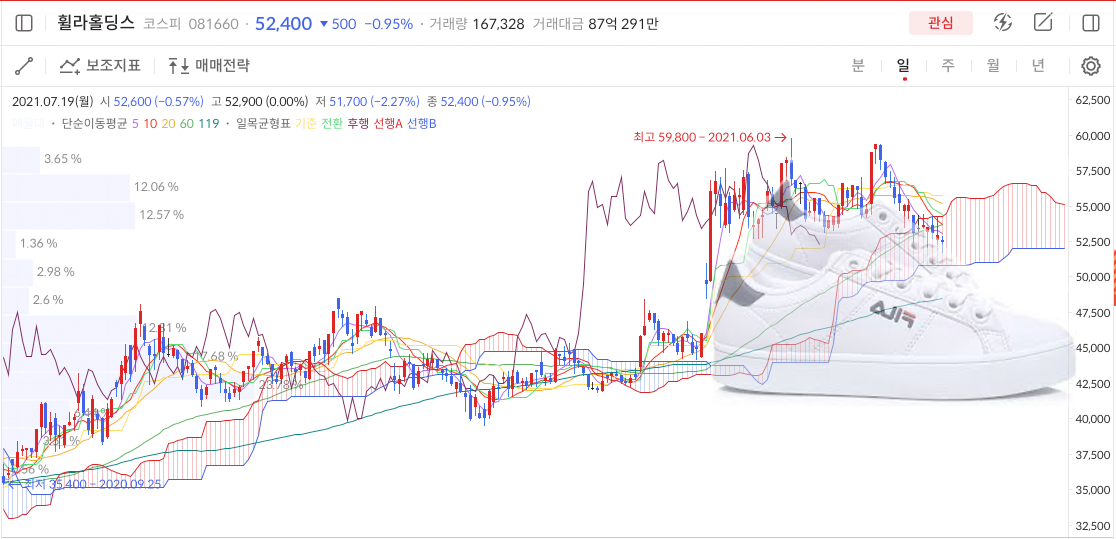Toggle the right side panel icon

[1090, 23]
